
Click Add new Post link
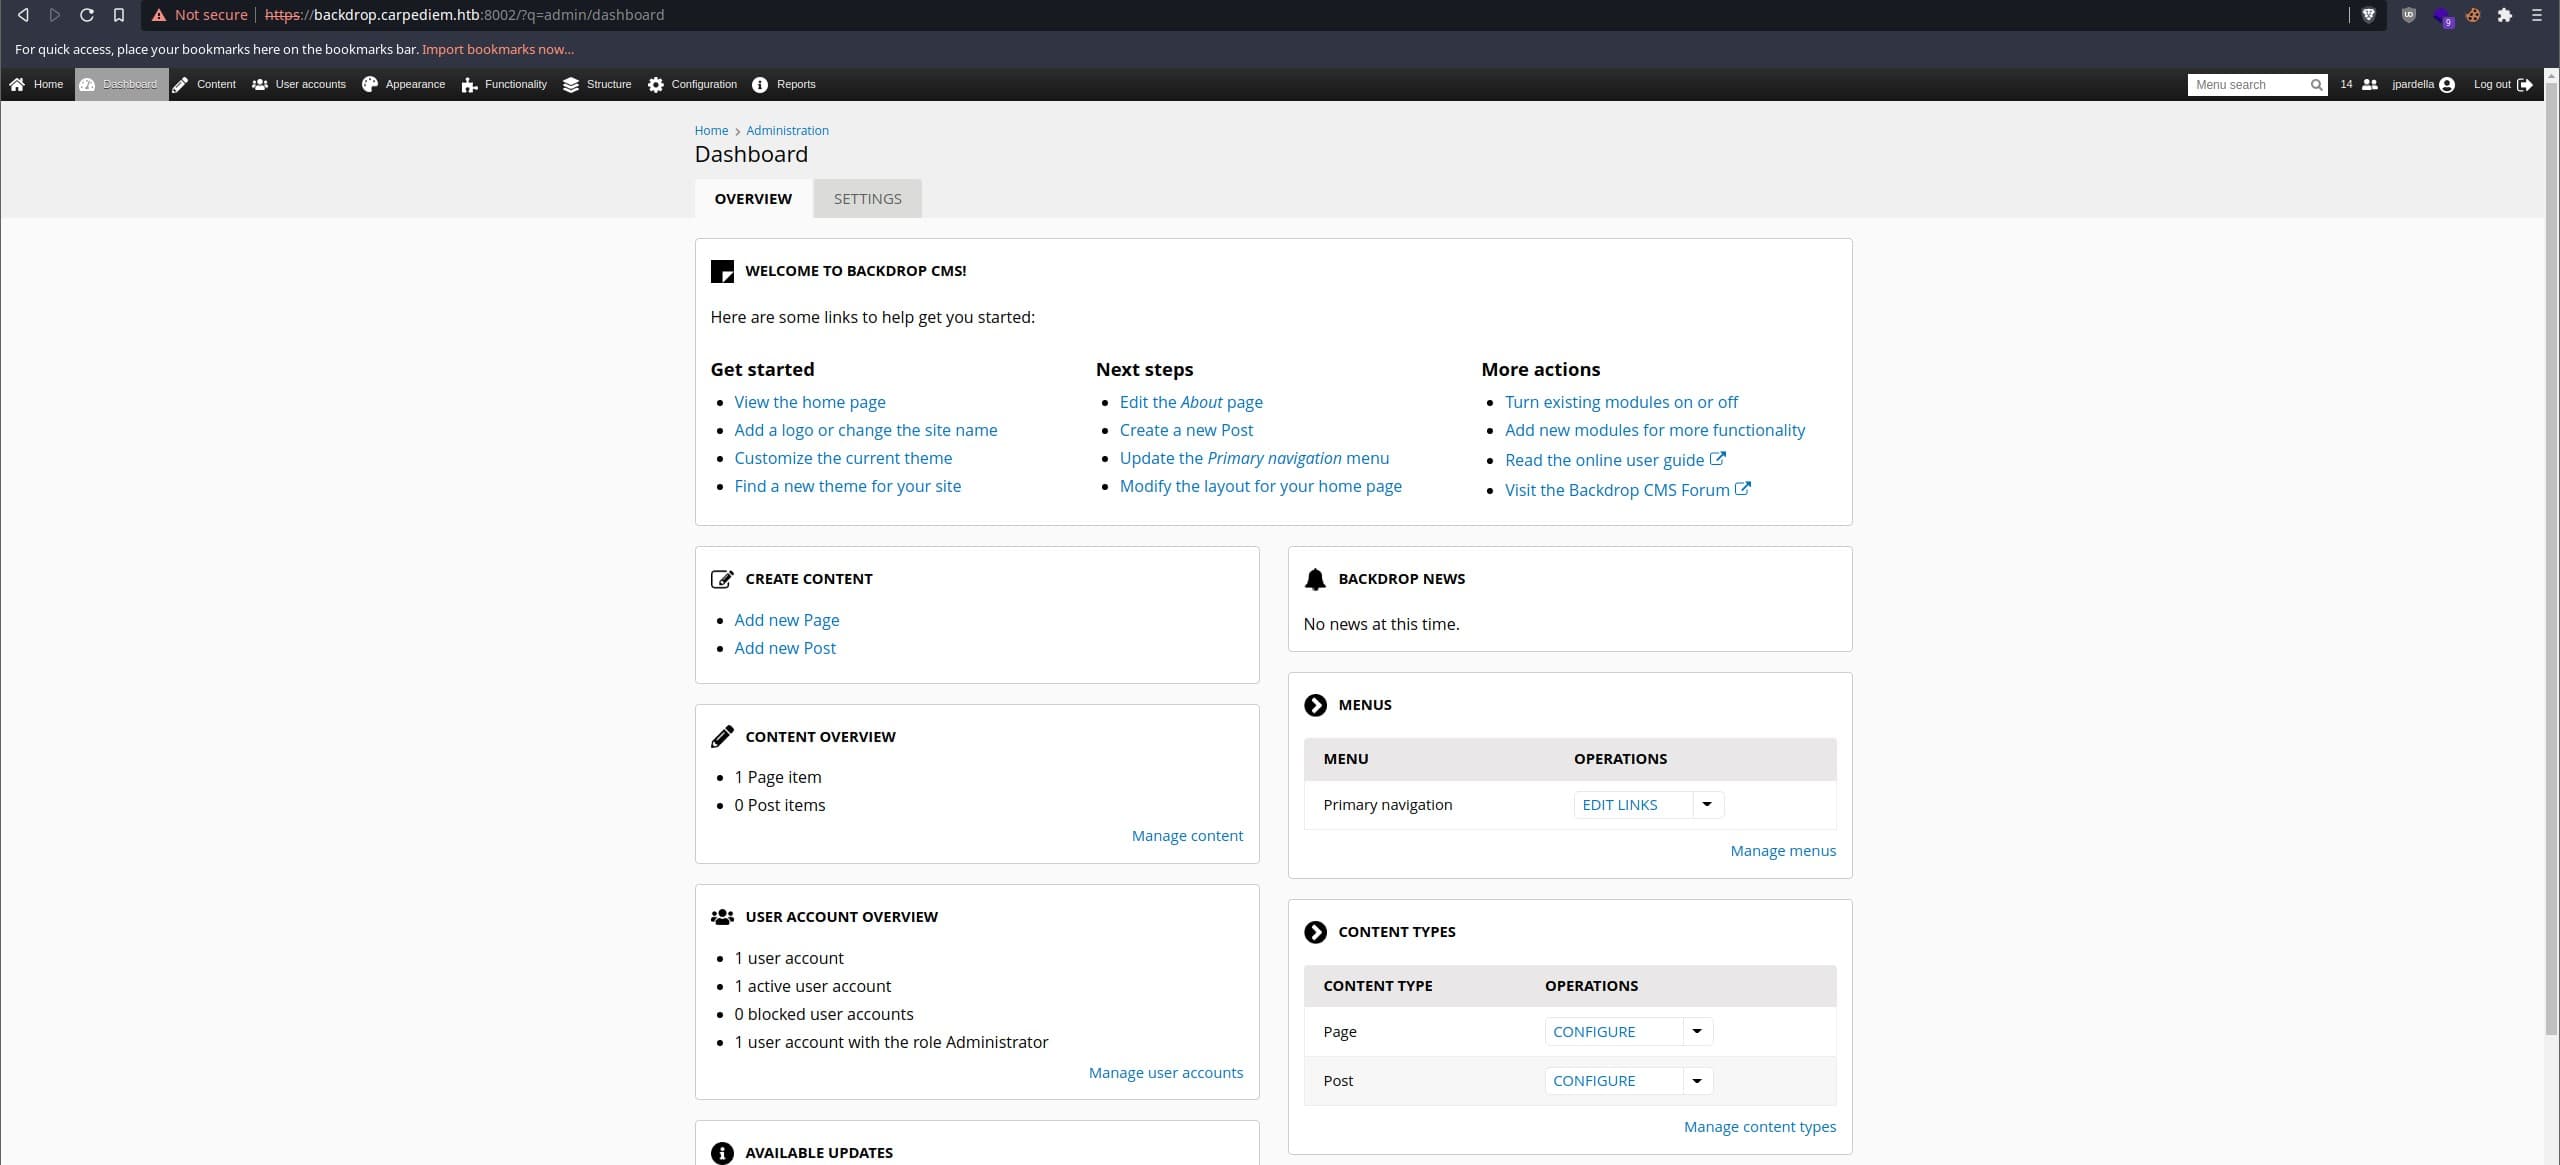785,648
